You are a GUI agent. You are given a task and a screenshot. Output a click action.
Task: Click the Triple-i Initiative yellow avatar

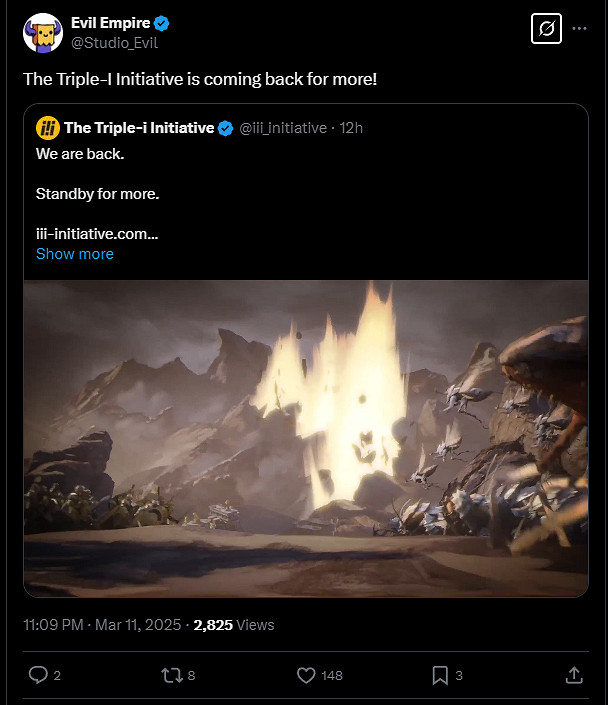pos(47,128)
